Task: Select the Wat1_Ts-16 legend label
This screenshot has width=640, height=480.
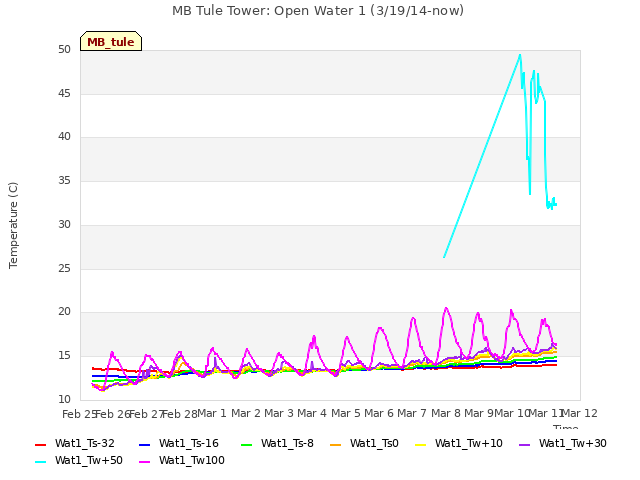Action: pos(189,444)
